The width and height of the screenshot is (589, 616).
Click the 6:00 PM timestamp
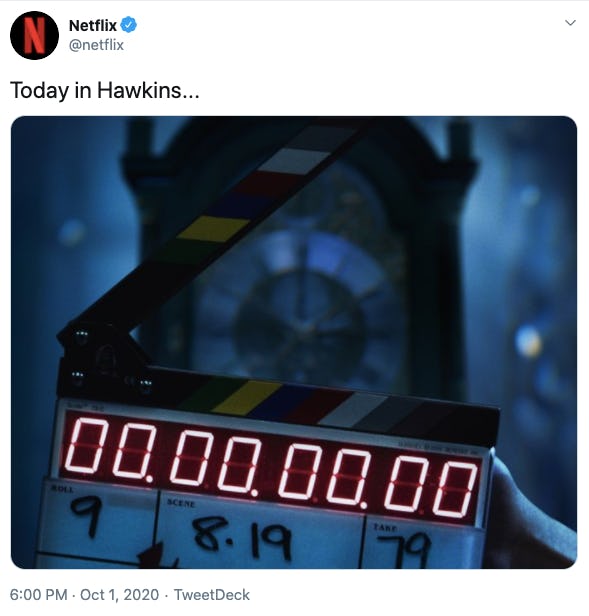39,595
